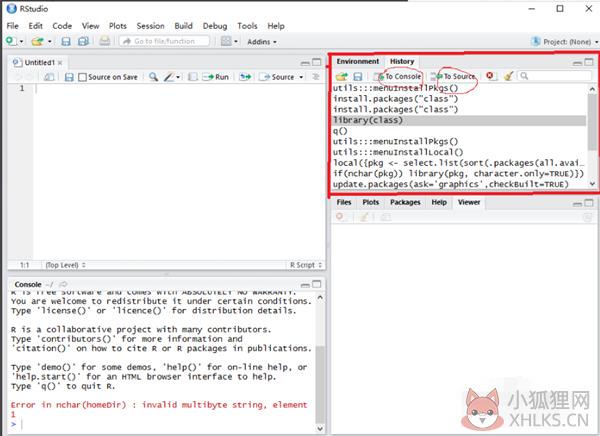Open the Build menu
This screenshot has width=600, height=436.
click(x=183, y=26)
